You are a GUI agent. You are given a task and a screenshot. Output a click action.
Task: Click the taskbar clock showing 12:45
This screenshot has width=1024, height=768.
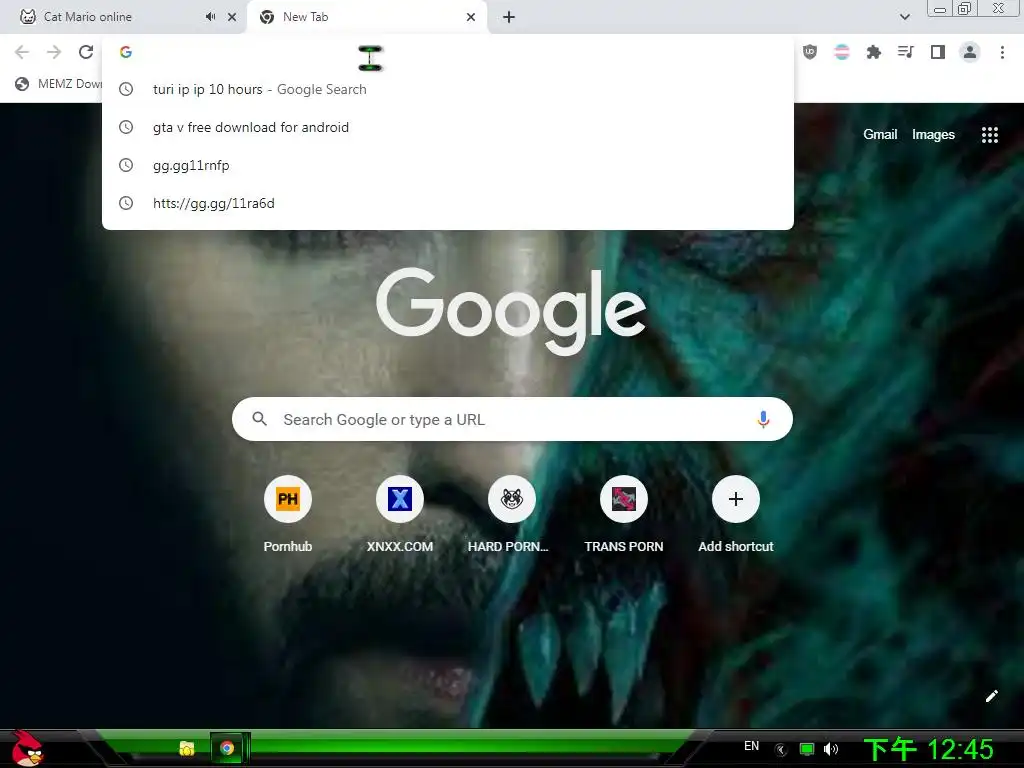pyautogui.click(x=929, y=749)
